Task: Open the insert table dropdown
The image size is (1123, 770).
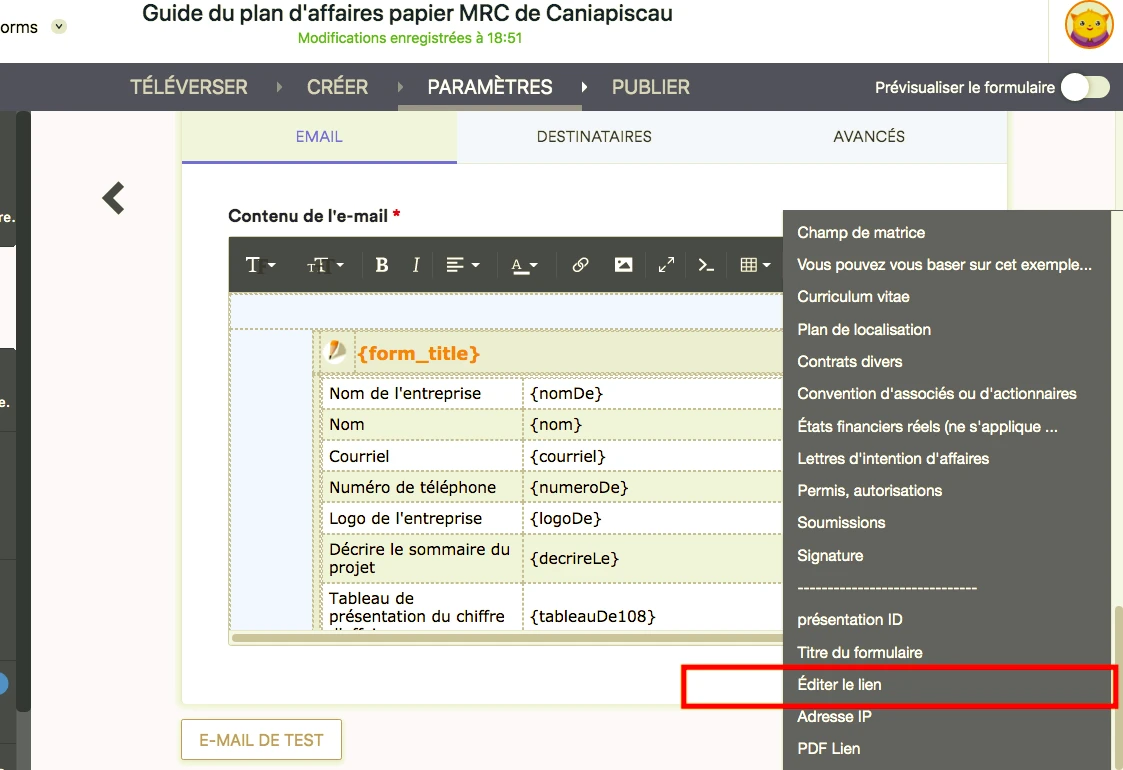Action: coord(755,265)
